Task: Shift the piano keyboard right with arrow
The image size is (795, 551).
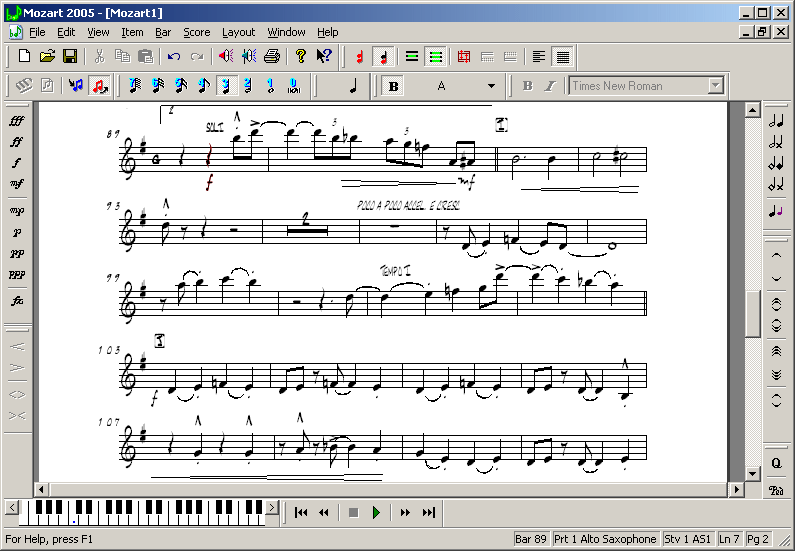Action: [x=272, y=507]
